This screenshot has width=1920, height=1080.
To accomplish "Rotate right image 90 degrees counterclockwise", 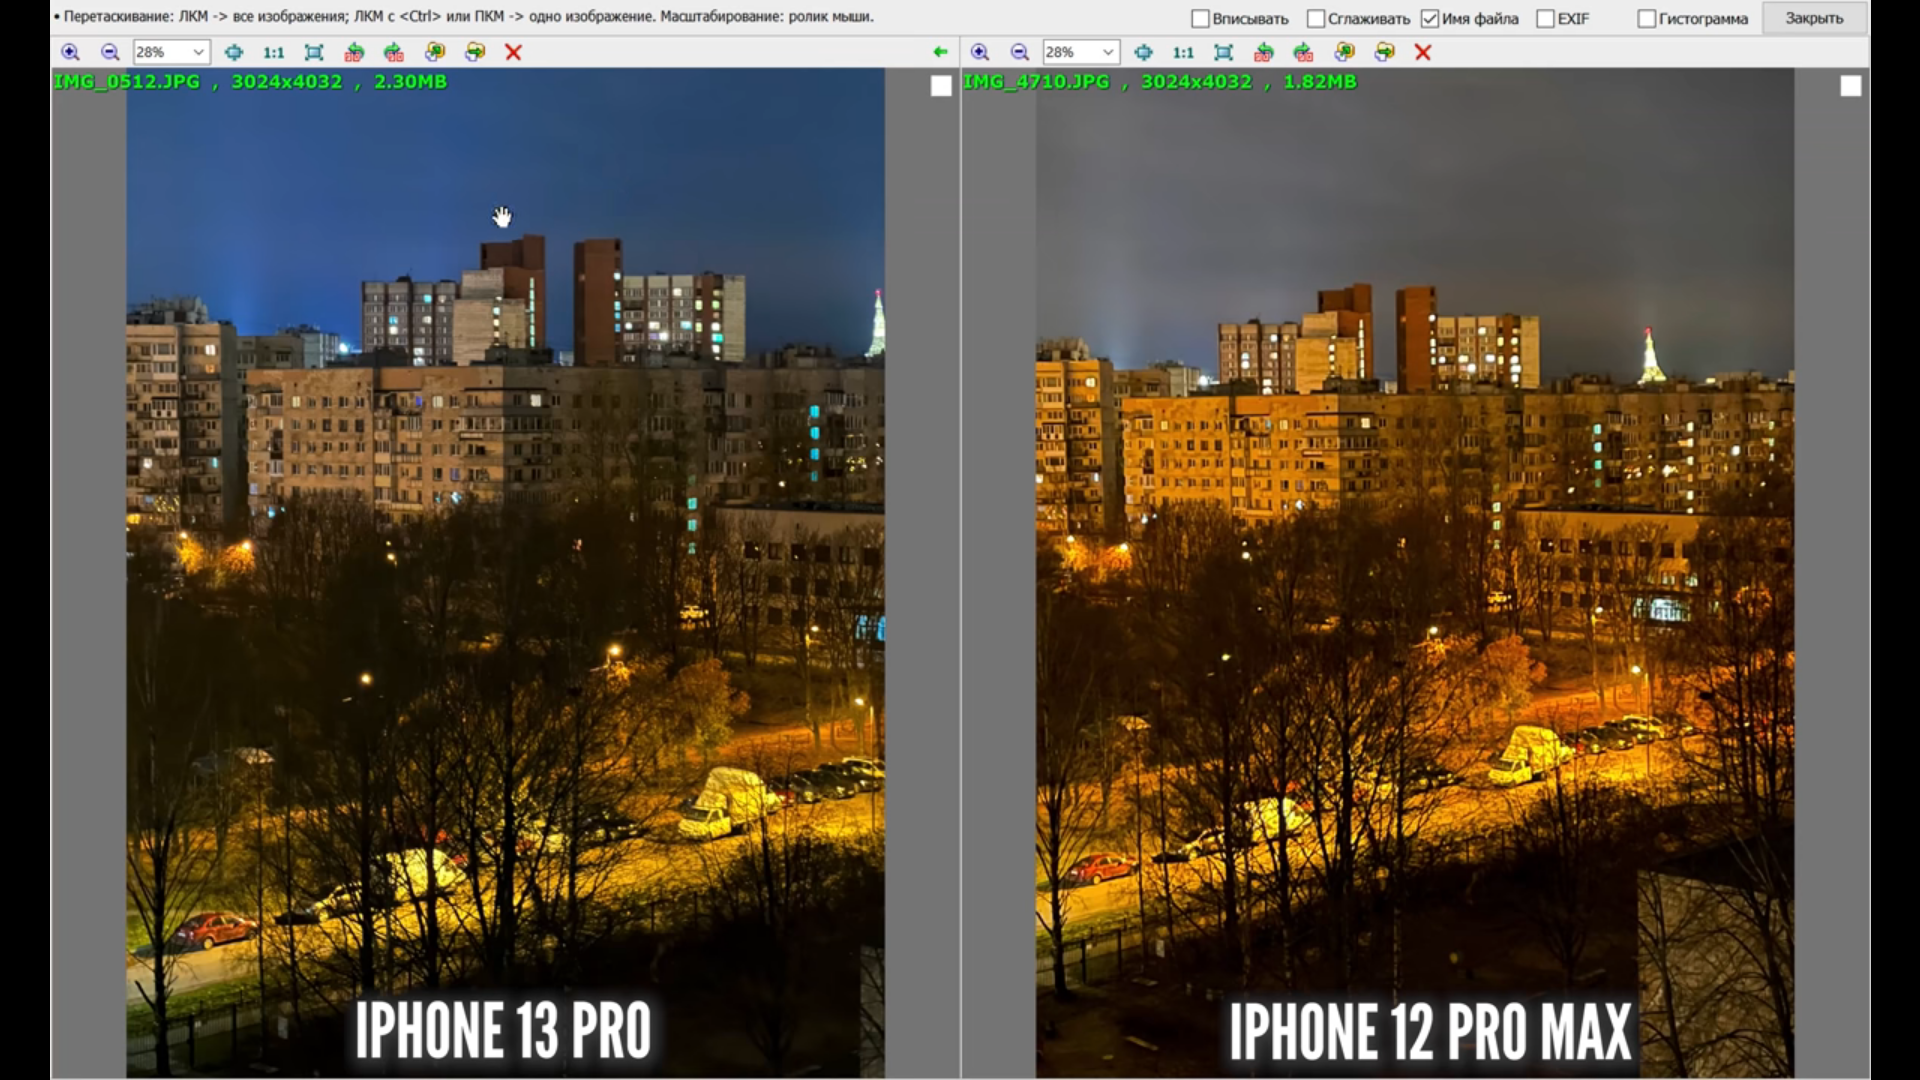I will coord(1264,52).
